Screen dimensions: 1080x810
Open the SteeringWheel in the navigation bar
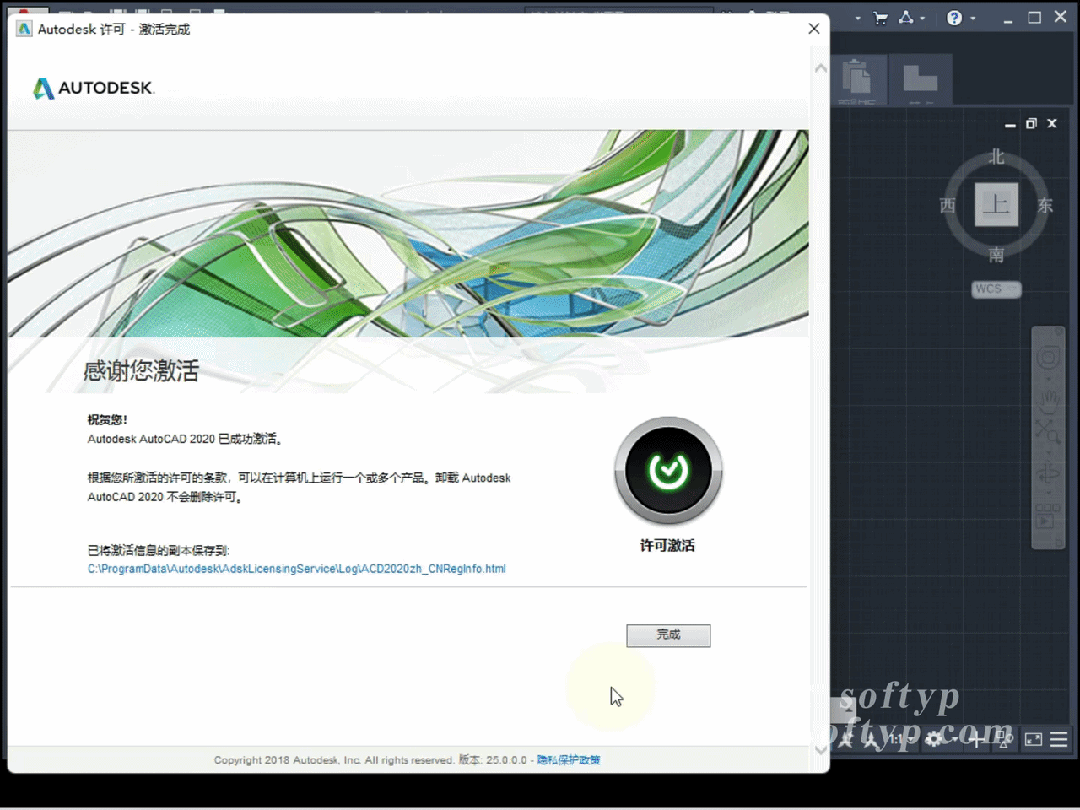[1048, 358]
